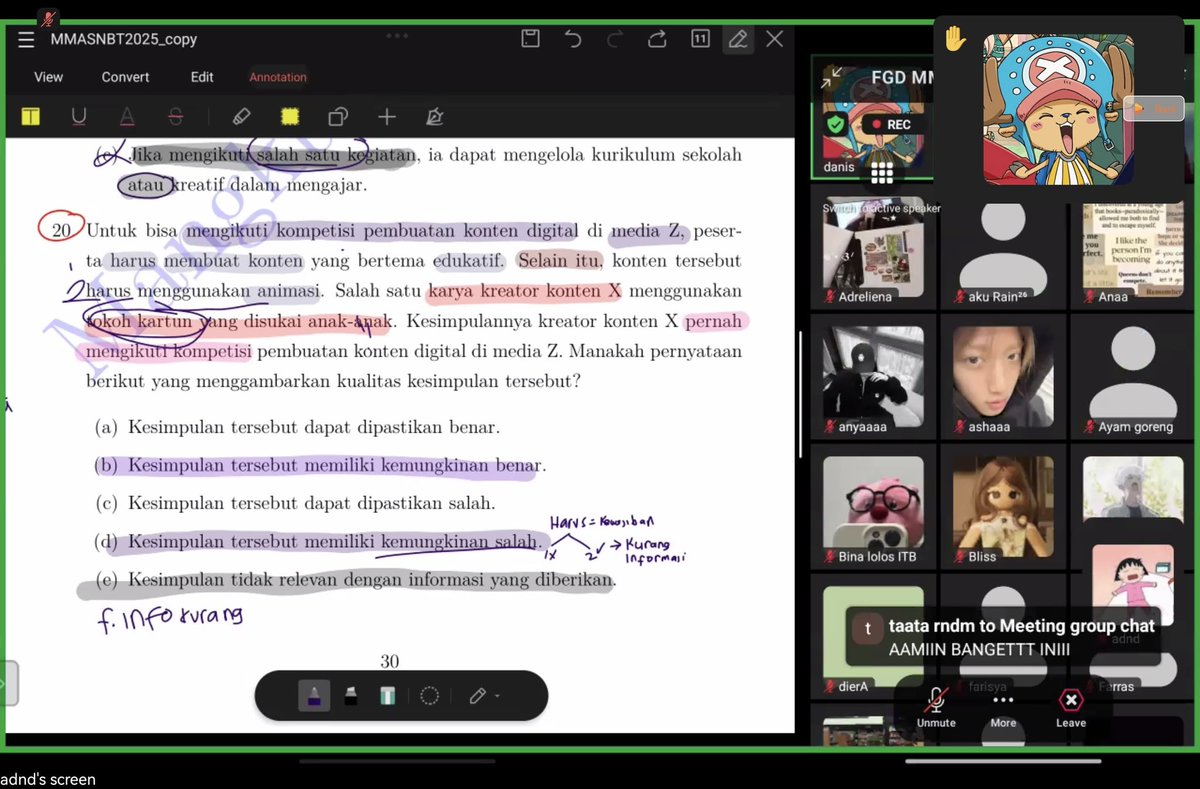Select the eraser tool in toolbar
Viewport: 1200px width, 789px height.
pyautogui.click(x=241, y=117)
